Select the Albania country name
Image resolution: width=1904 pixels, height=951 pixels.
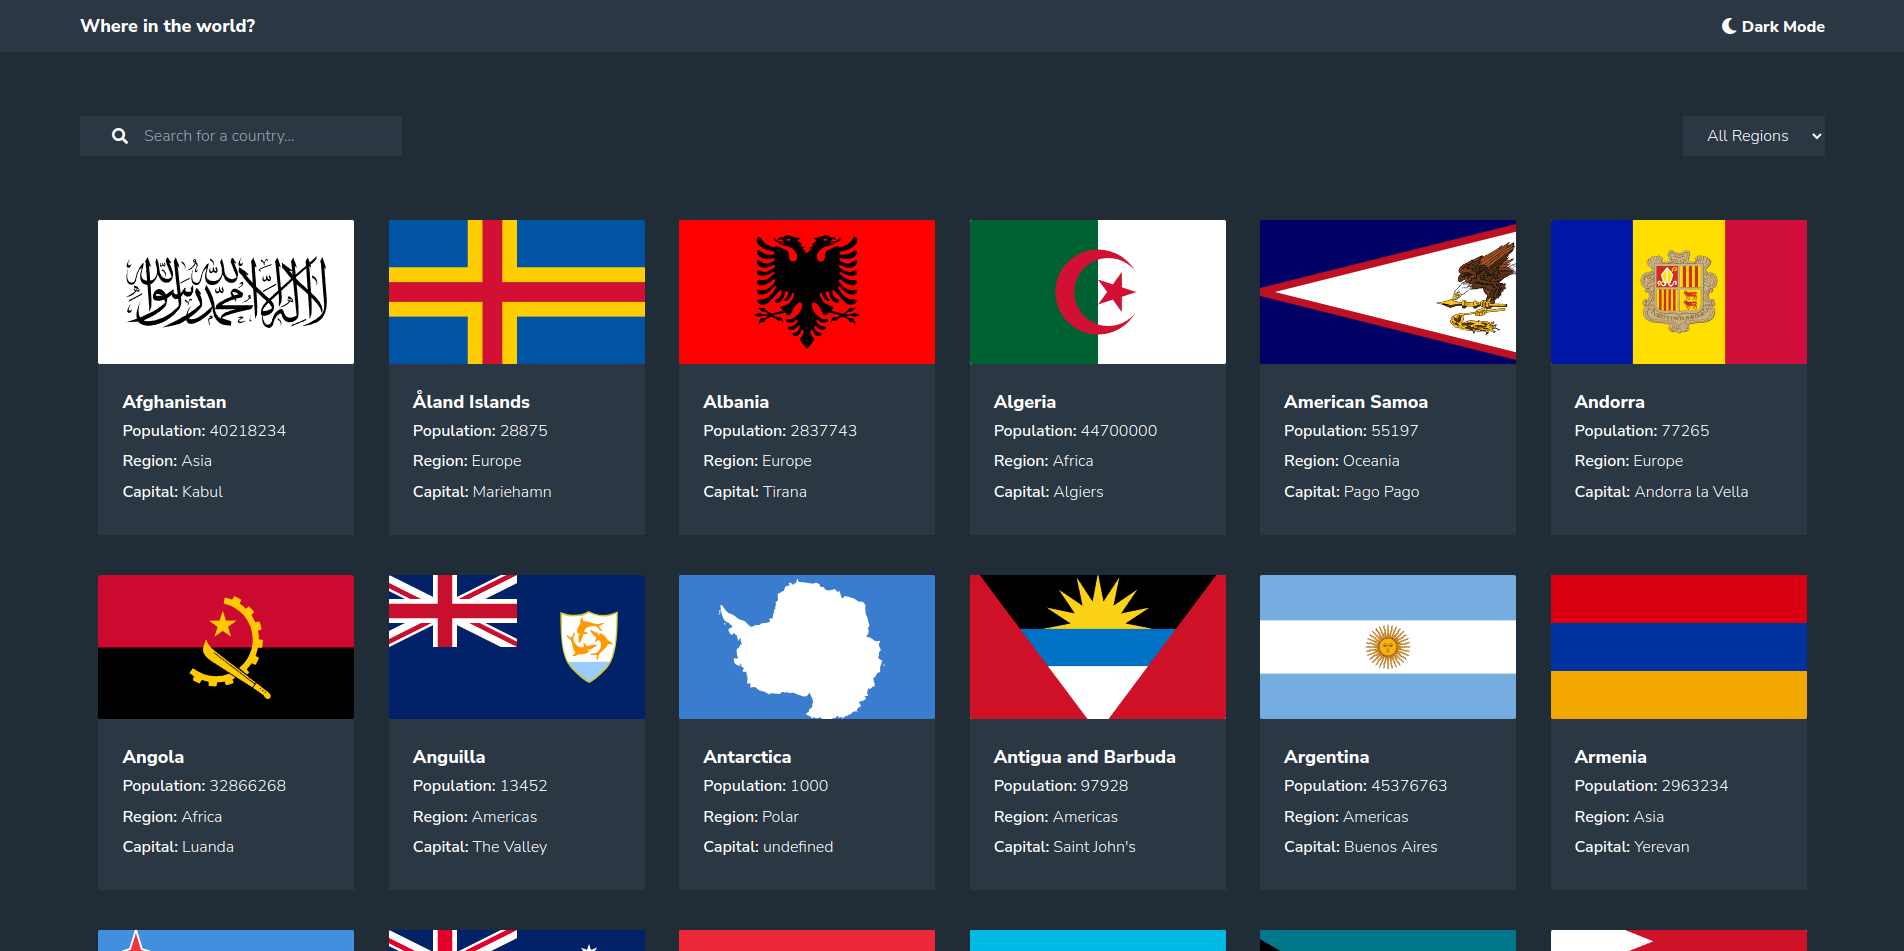click(736, 402)
